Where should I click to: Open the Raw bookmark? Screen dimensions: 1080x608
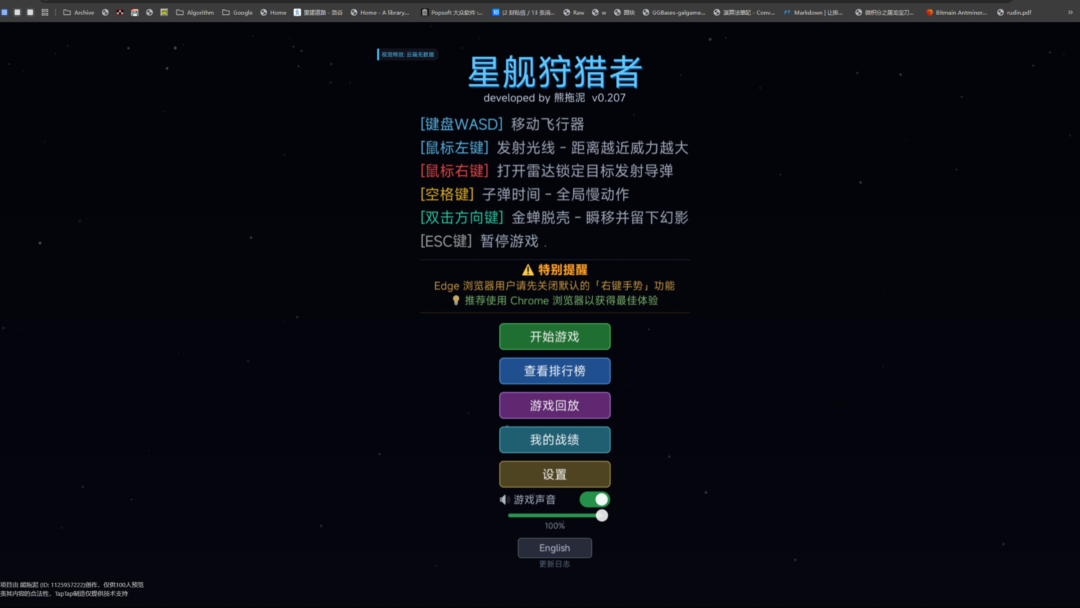pos(574,12)
